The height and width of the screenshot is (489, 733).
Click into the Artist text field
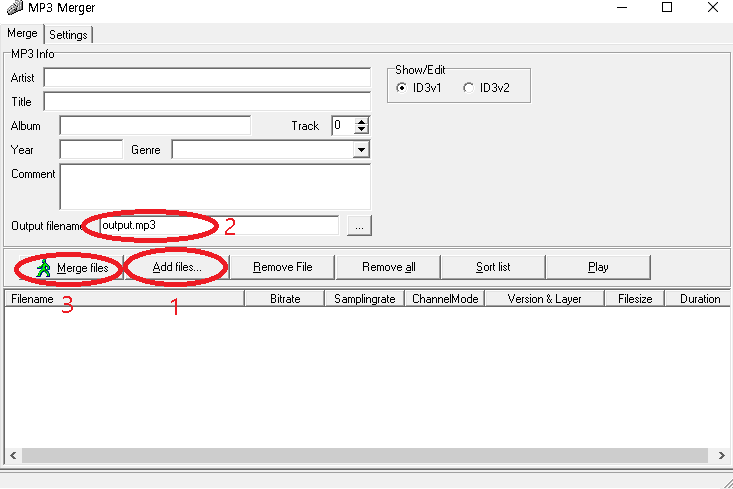207,78
